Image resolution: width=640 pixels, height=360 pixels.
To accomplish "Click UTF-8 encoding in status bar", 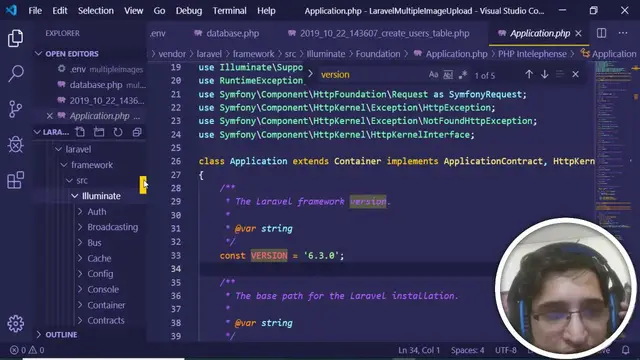I will (x=506, y=350).
